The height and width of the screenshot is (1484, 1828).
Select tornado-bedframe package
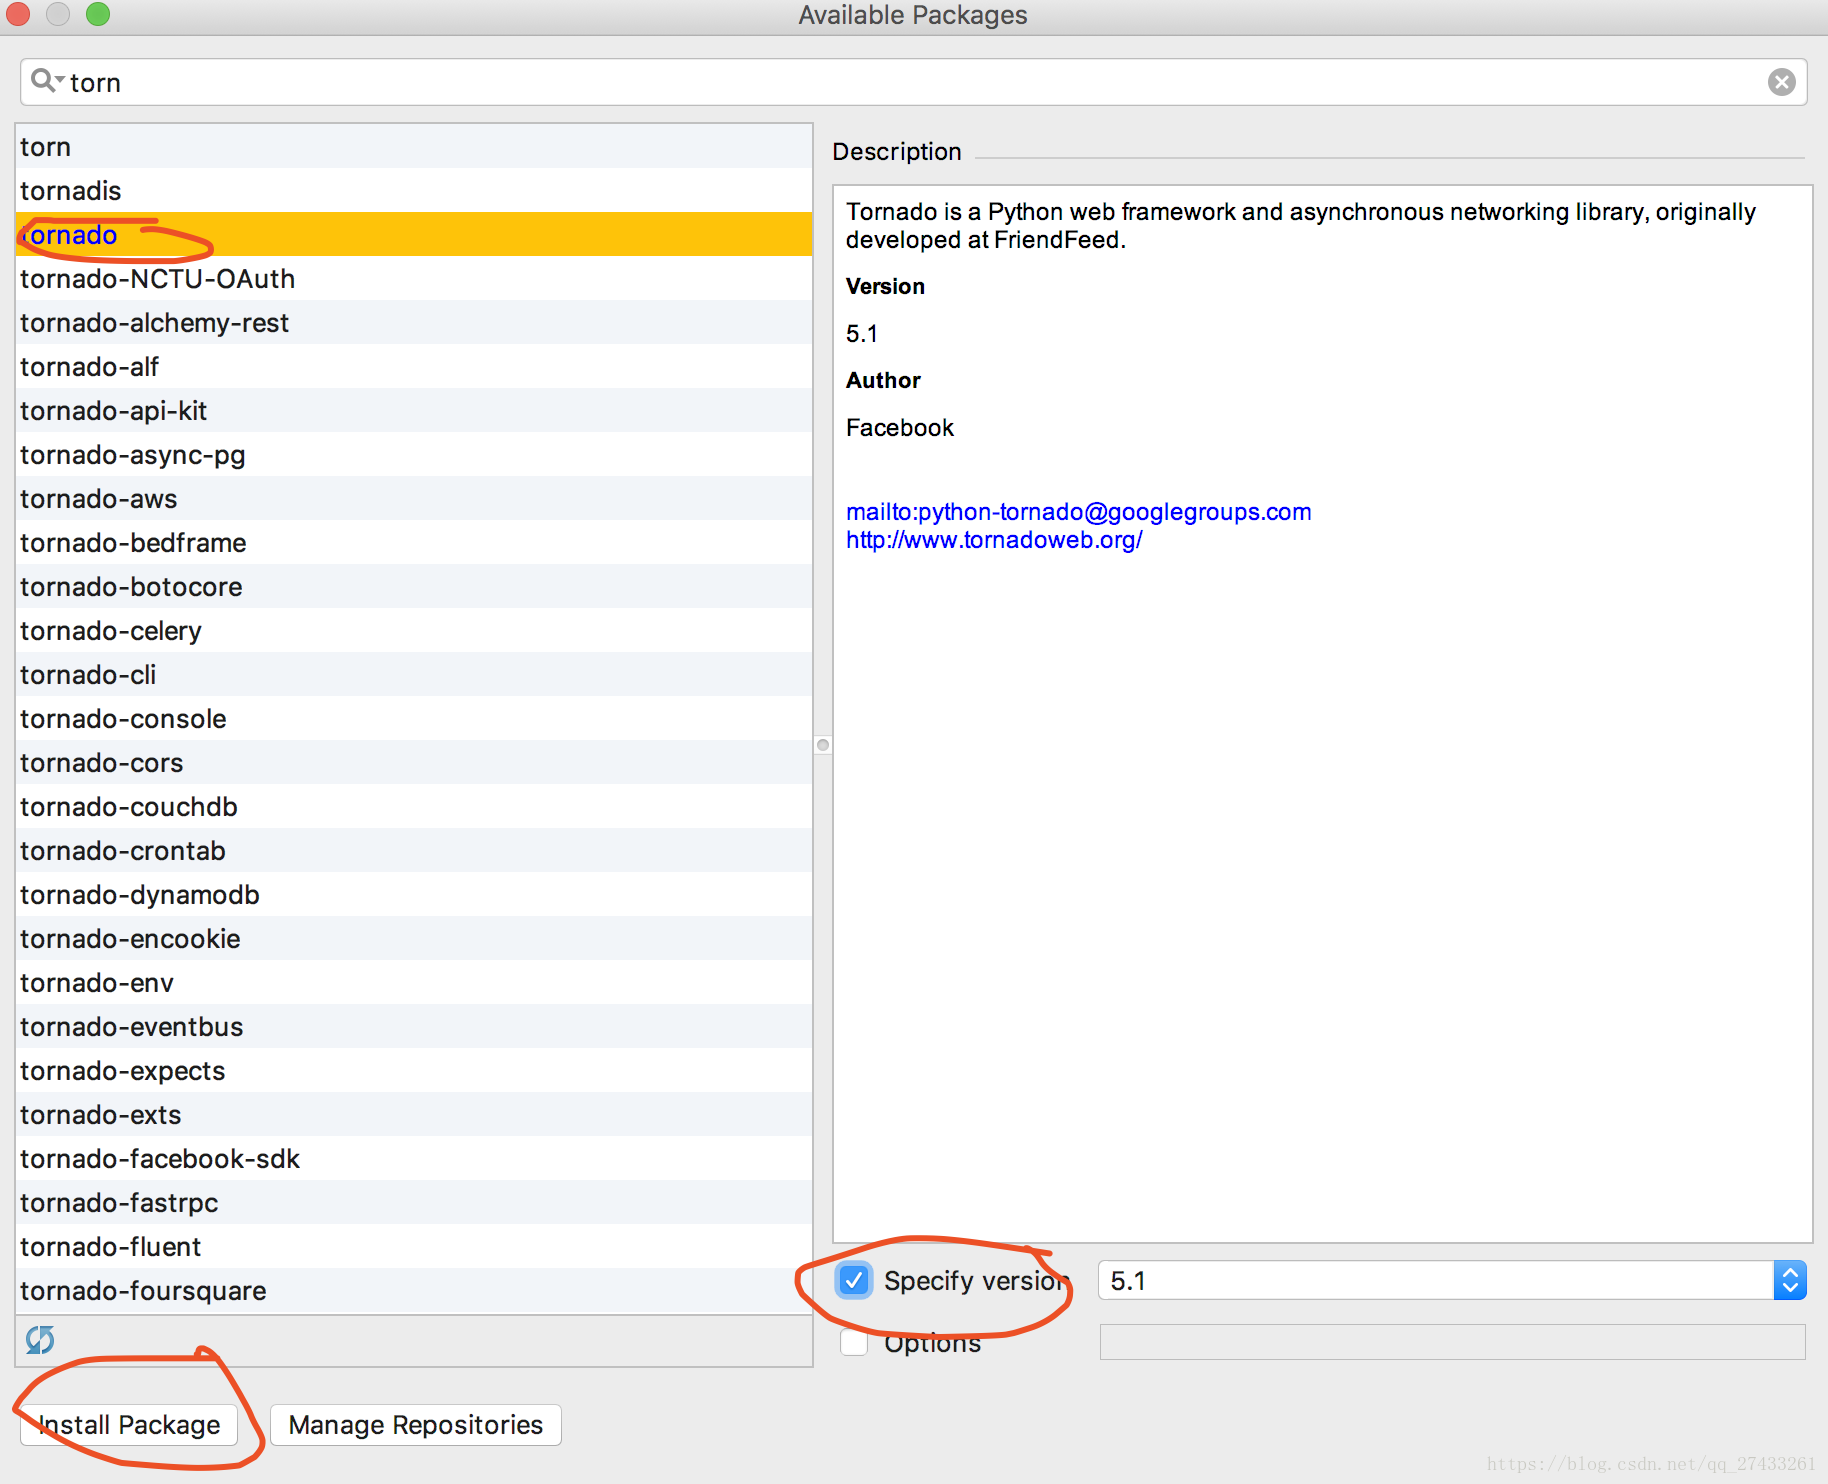[x=414, y=542]
